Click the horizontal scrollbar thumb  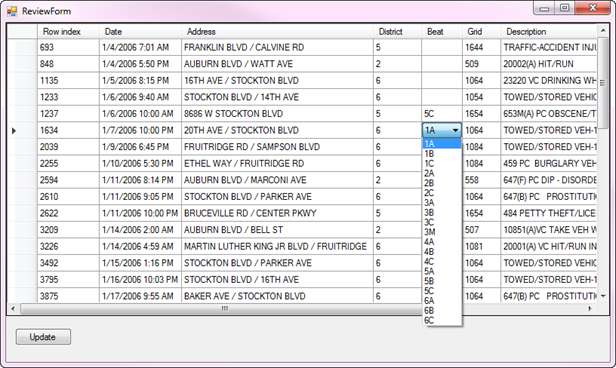(x=225, y=309)
